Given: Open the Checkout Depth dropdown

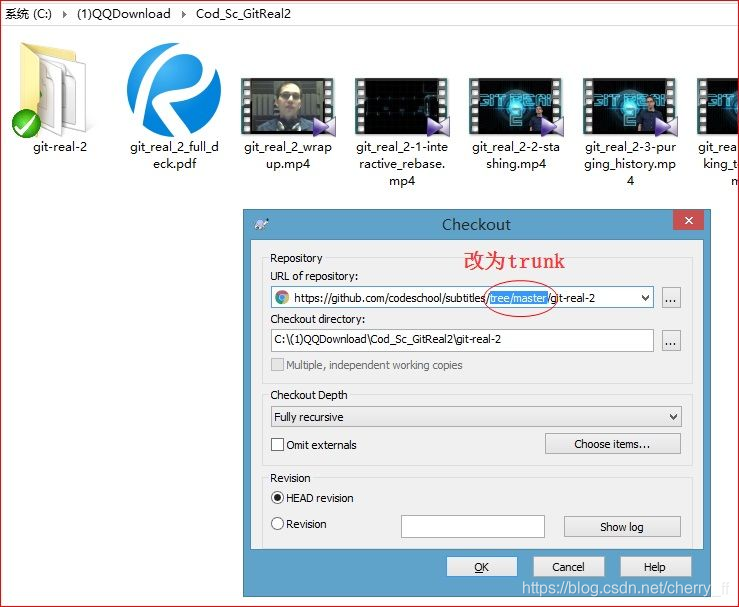Looking at the screenshot, I should pyautogui.click(x=476, y=417).
